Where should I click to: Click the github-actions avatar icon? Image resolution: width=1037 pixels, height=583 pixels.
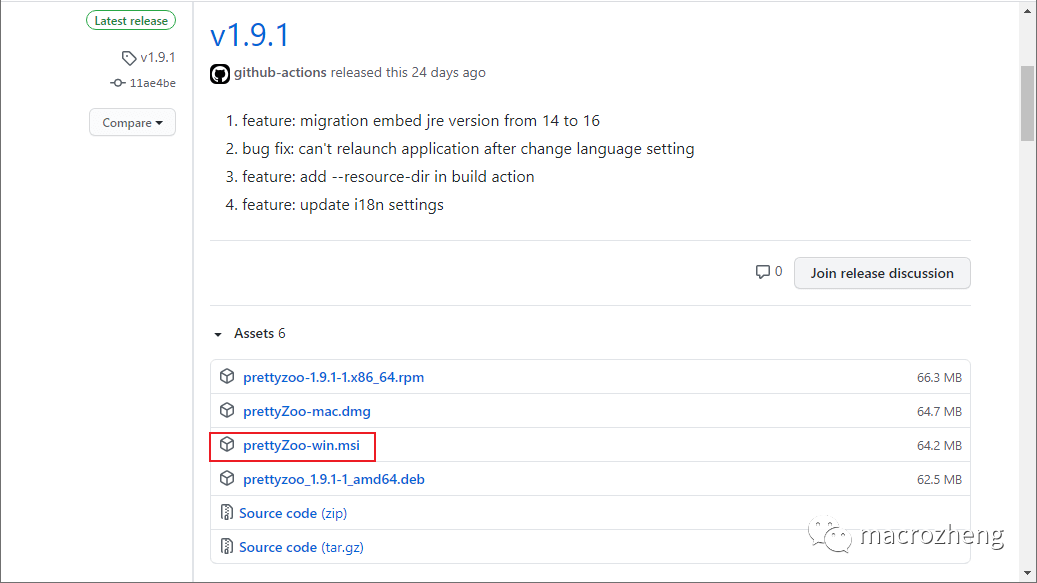[x=220, y=73]
